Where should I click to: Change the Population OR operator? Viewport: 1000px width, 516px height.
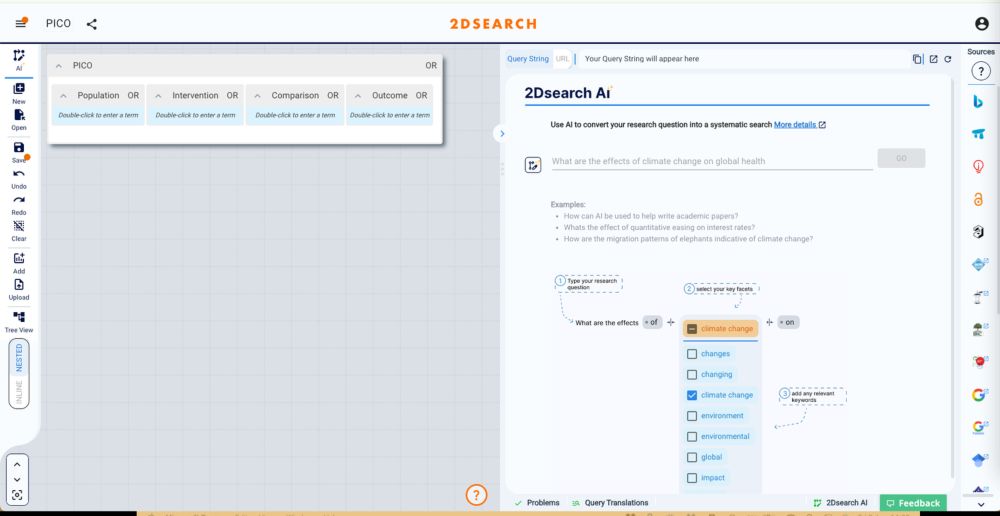click(133, 96)
